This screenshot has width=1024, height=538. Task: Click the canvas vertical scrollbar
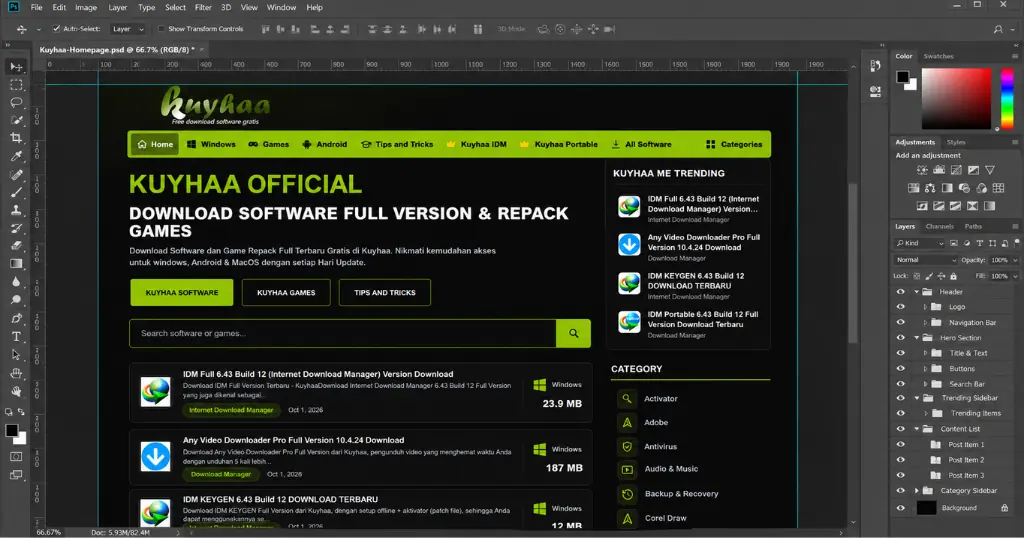click(853, 261)
